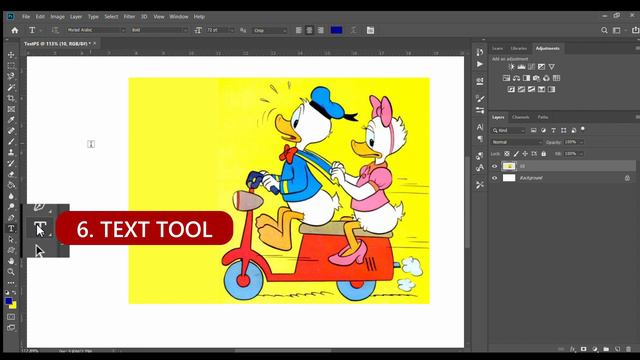This screenshot has height=360, width=640.
Task: Toggle text orientation icon in options bar
Action: [55, 30]
